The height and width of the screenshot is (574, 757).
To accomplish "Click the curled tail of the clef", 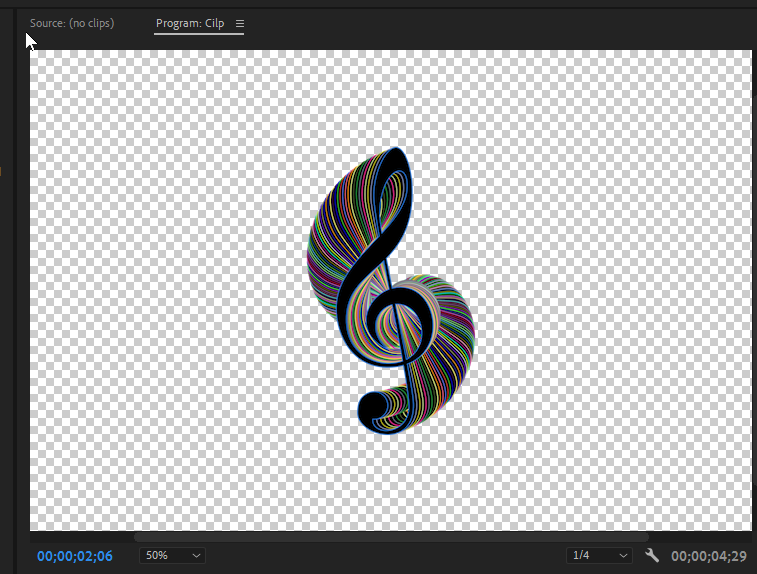I will pos(370,410).
